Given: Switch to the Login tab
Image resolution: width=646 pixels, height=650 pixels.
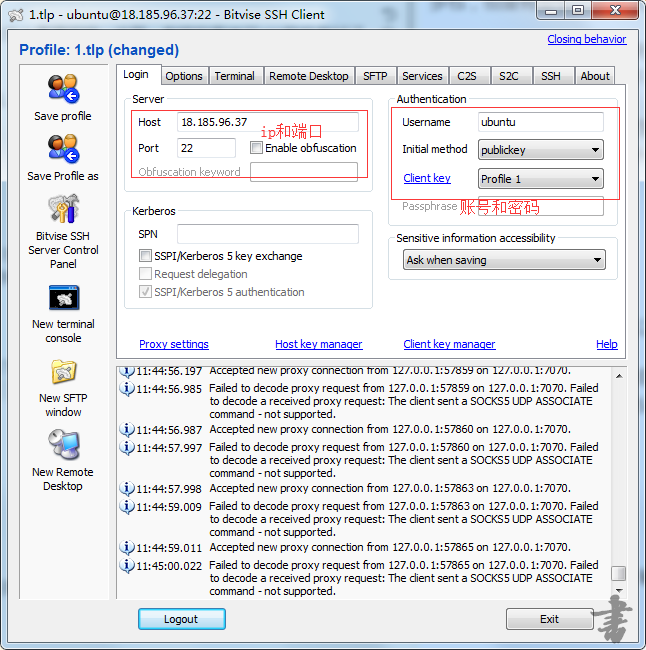Looking at the screenshot, I should (x=138, y=75).
